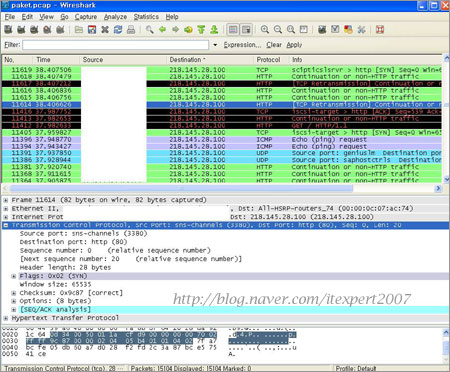The image size is (450, 372).
Task: Toggle packet list colorization
Action: pyautogui.click(x=233, y=30)
